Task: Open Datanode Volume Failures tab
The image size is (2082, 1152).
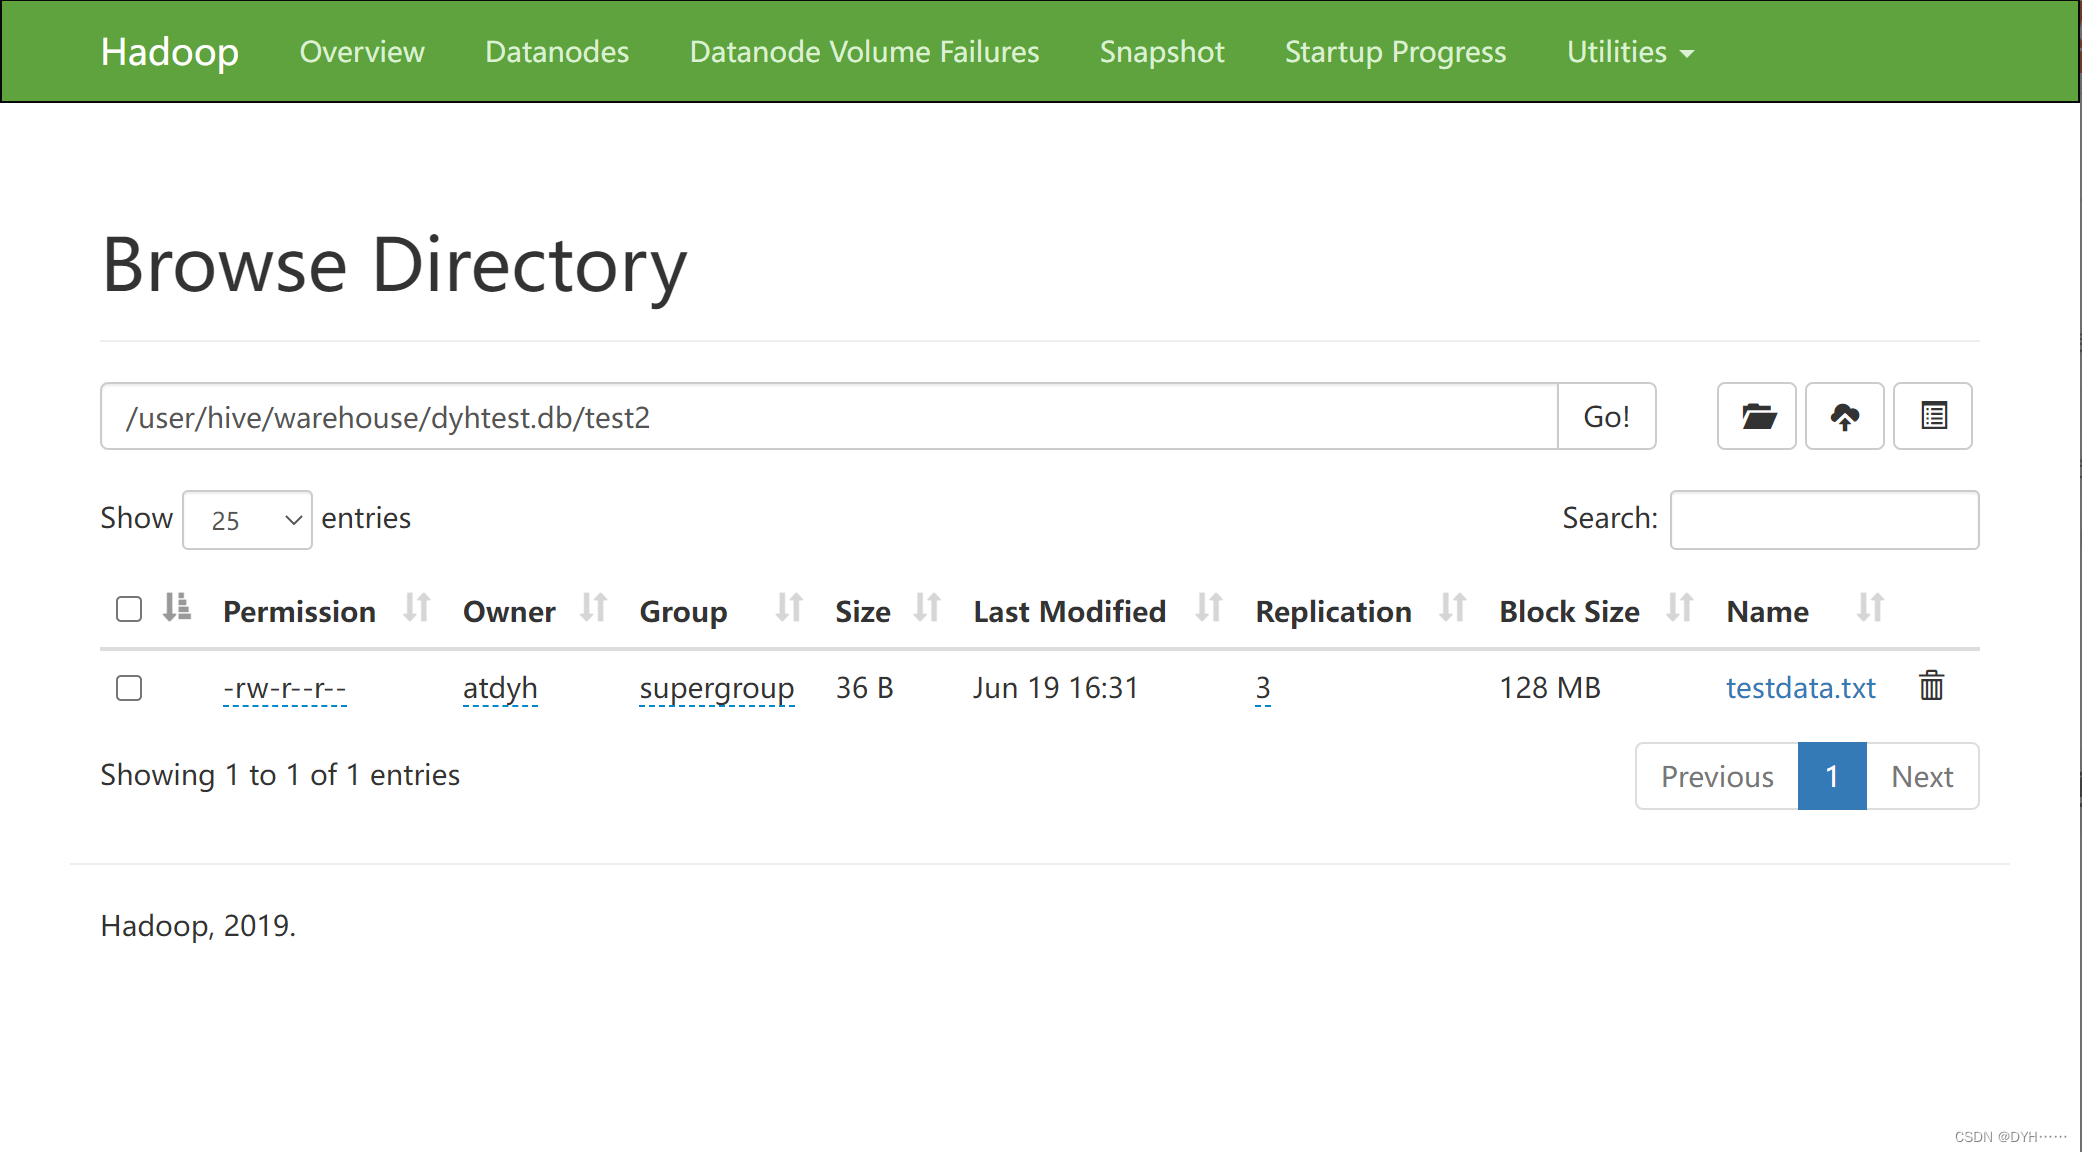Action: click(865, 52)
